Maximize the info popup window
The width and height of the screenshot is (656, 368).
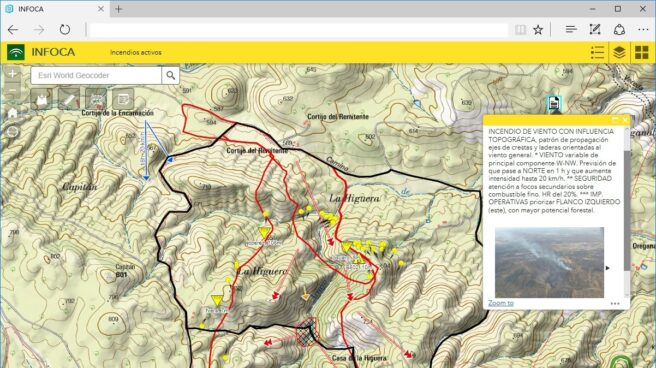(x=615, y=120)
